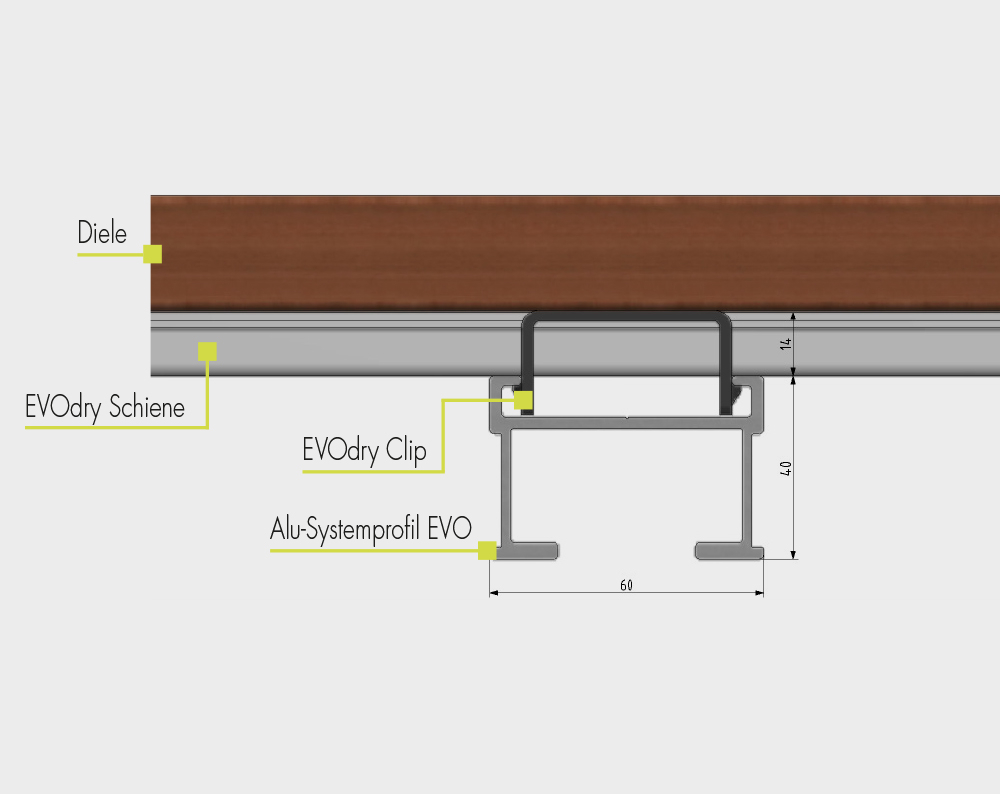
Task: Select the 'EVOdry Clip' label text
Action: point(364,451)
